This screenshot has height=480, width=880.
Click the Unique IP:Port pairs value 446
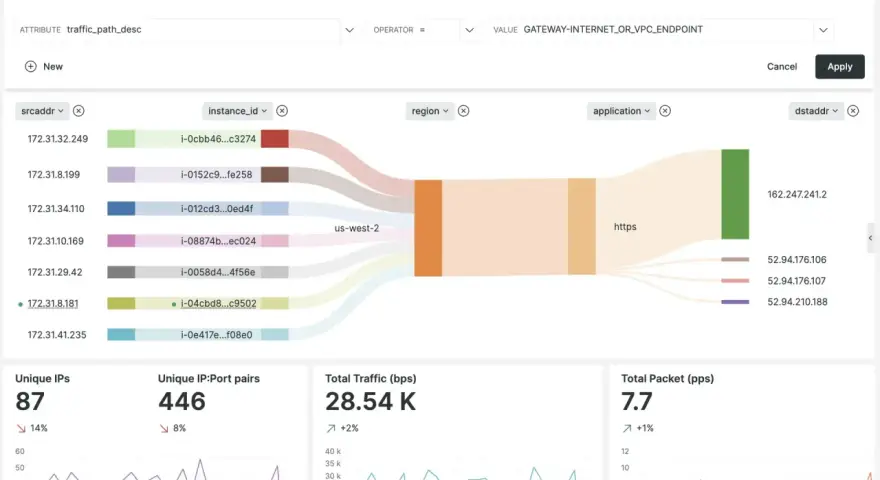click(x=182, y=401)
